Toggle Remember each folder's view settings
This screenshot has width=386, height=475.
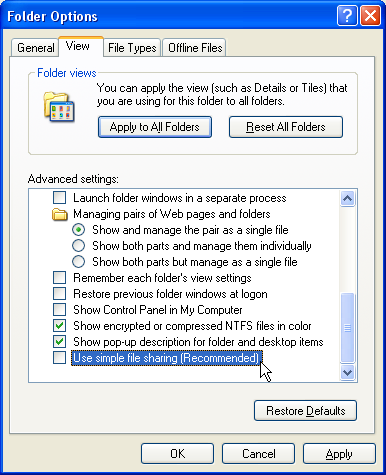(x=60, y=278)
